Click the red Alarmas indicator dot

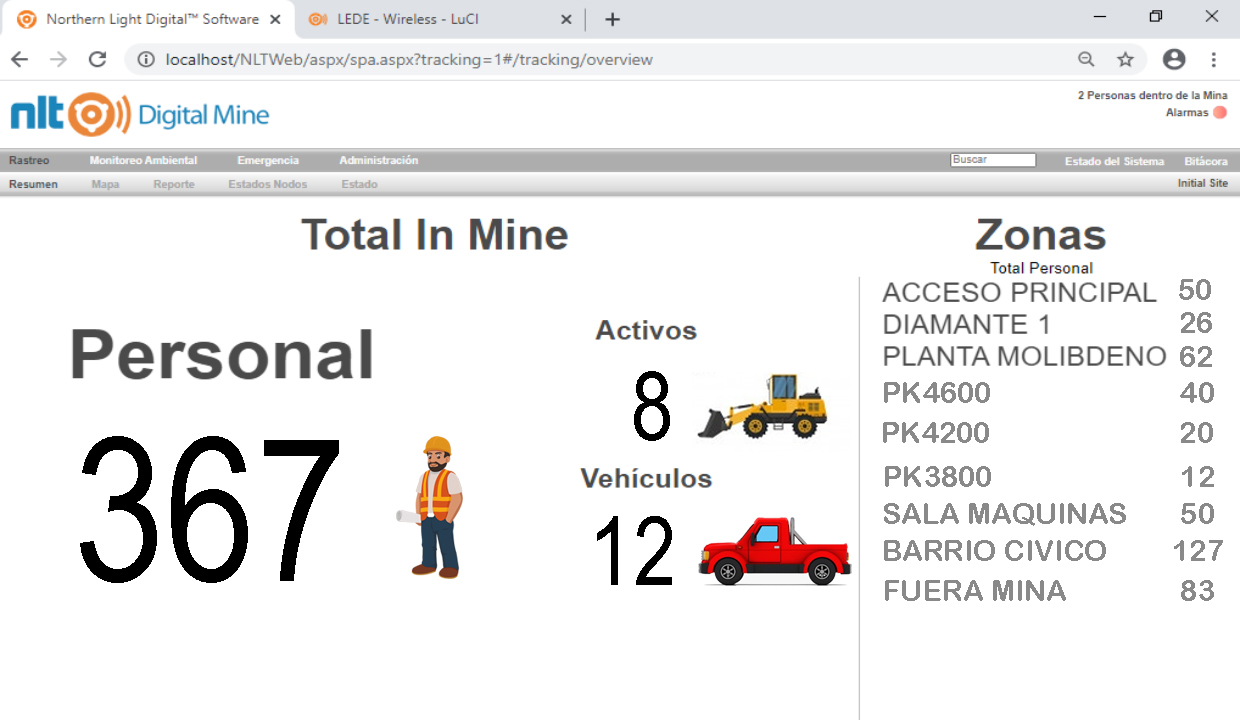pos(1220,113)
